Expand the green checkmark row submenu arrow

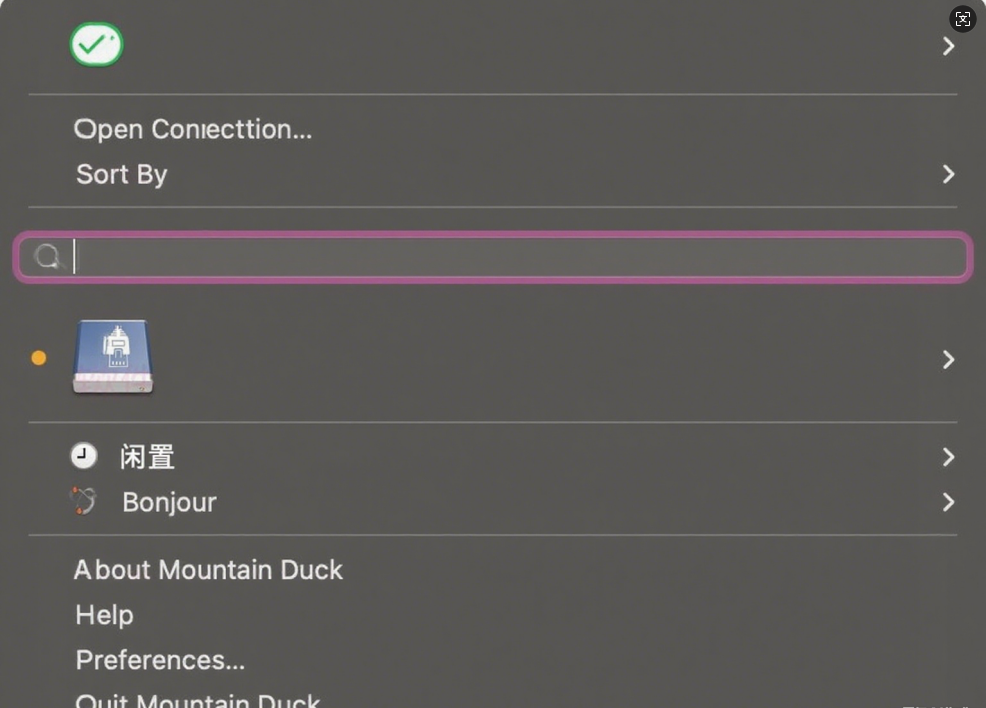click(x=948, y=46)
